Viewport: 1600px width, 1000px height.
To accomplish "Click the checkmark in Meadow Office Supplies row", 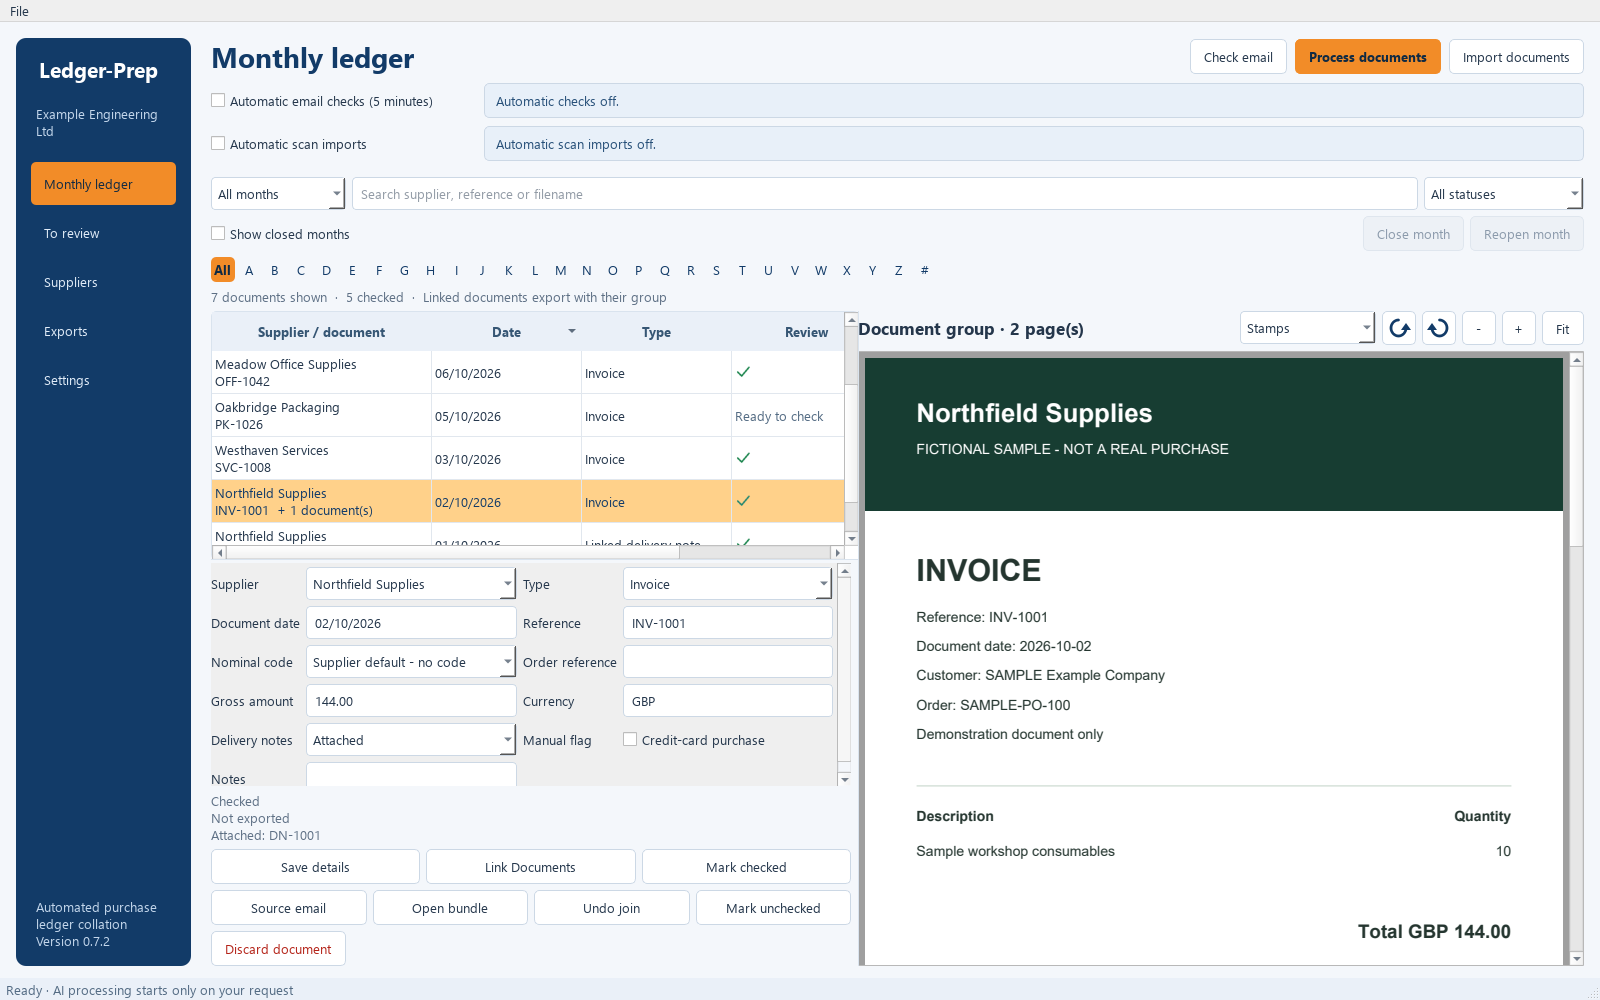I will click(x=743, y=372).
